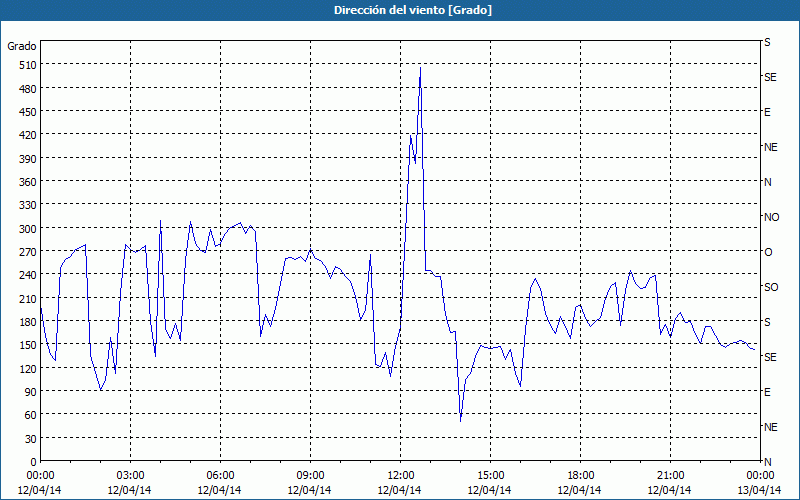Select the 06:00 time label

[220, 476]
